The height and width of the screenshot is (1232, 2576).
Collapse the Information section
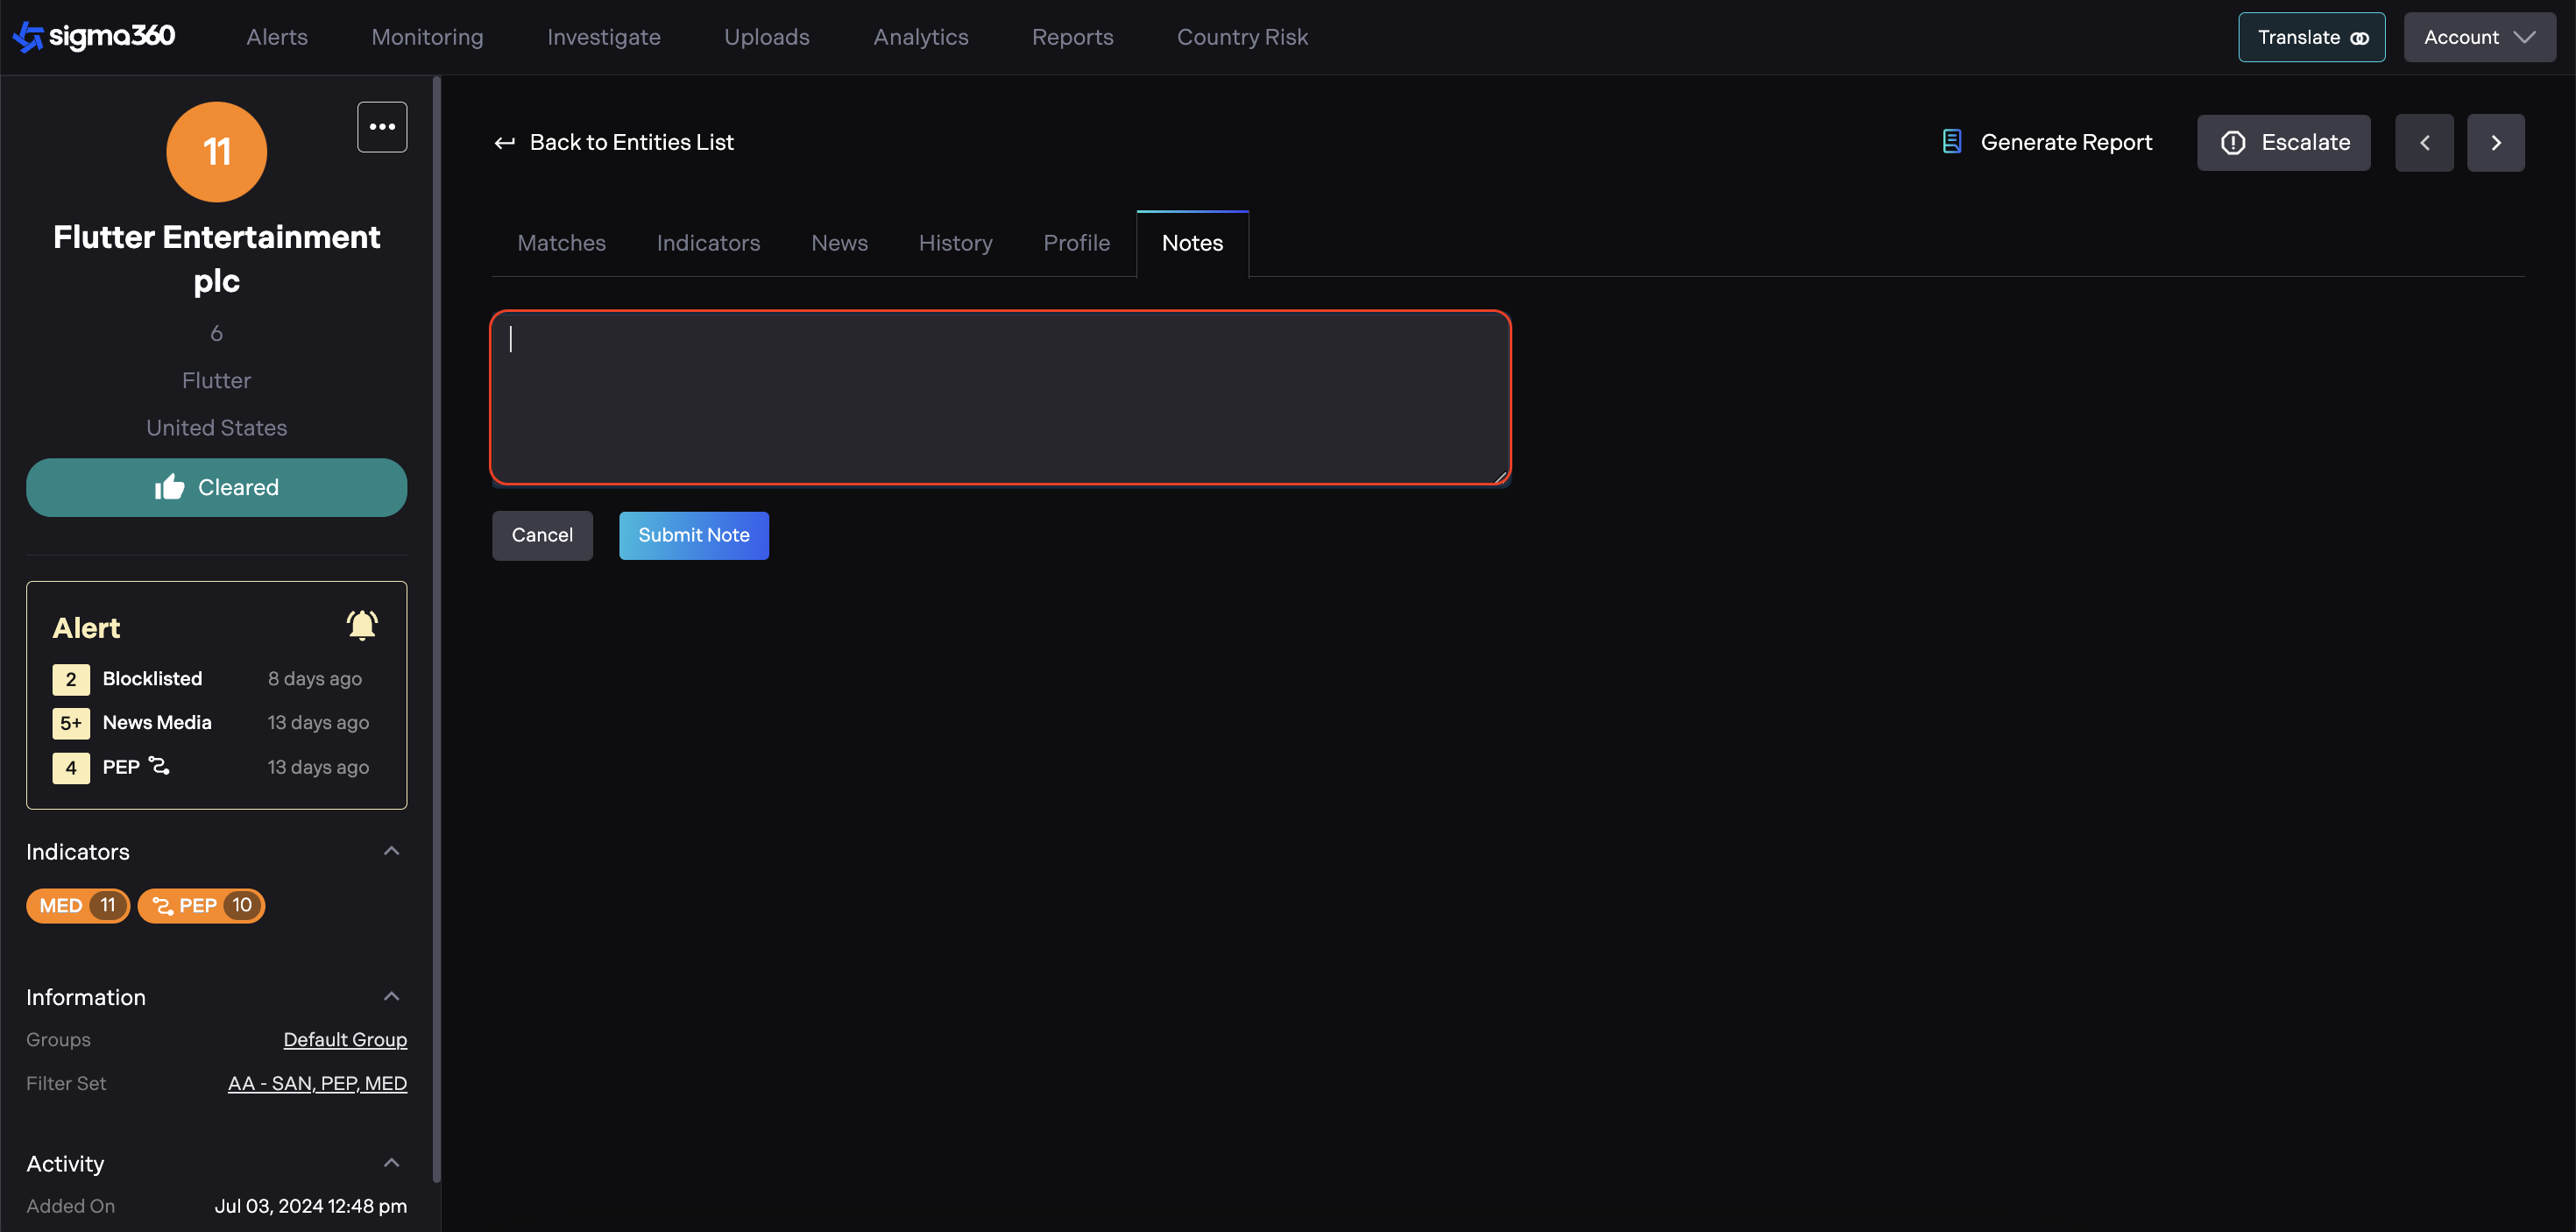391,997
